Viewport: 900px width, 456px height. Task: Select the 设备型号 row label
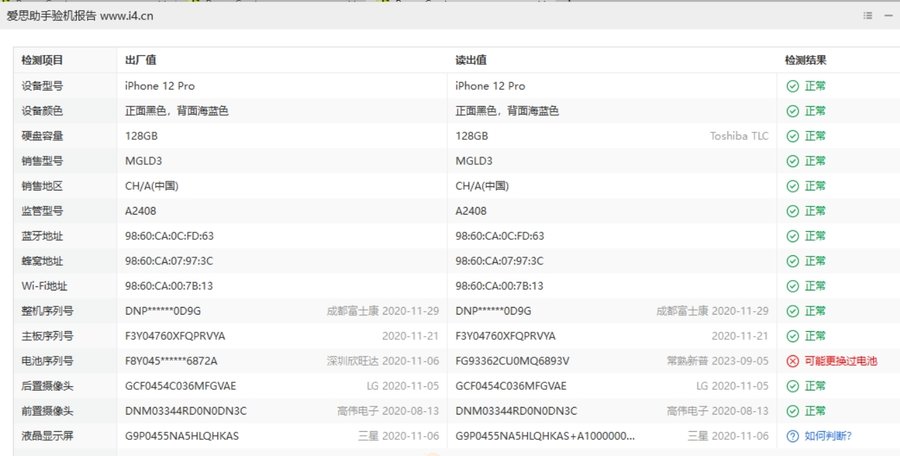coord(42,86)
